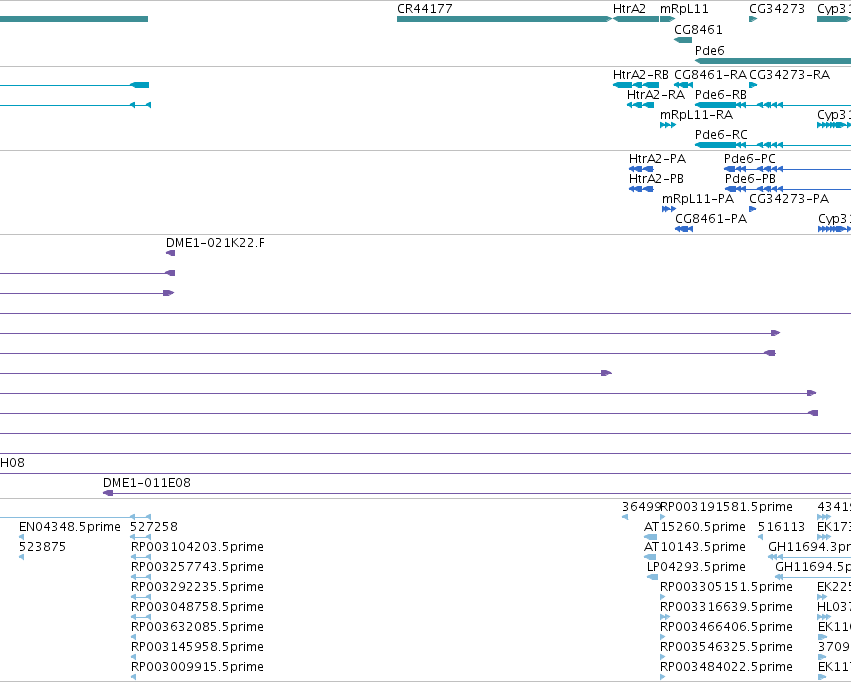
Task: Select the HtrA2 gene label
Action: pyautogui.click(x=629, y=9)
